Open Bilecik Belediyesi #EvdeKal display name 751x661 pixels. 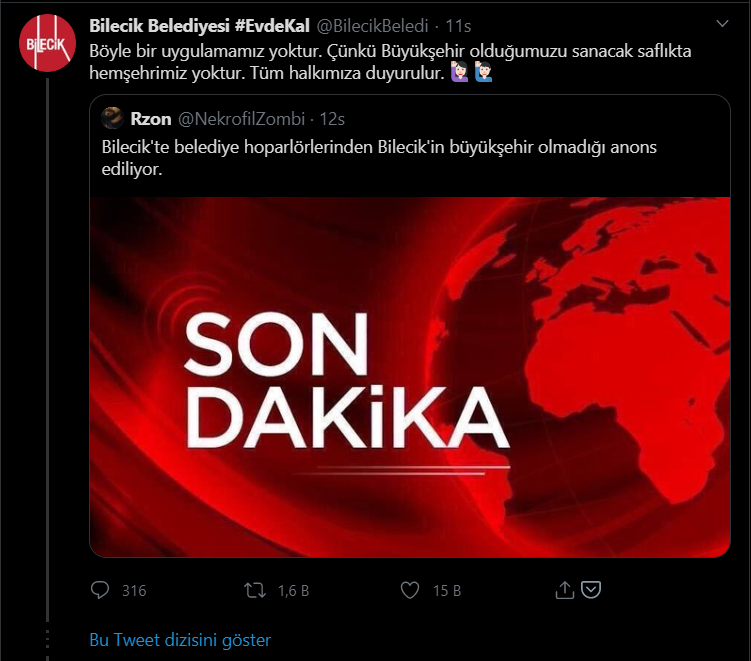[199, 26]
